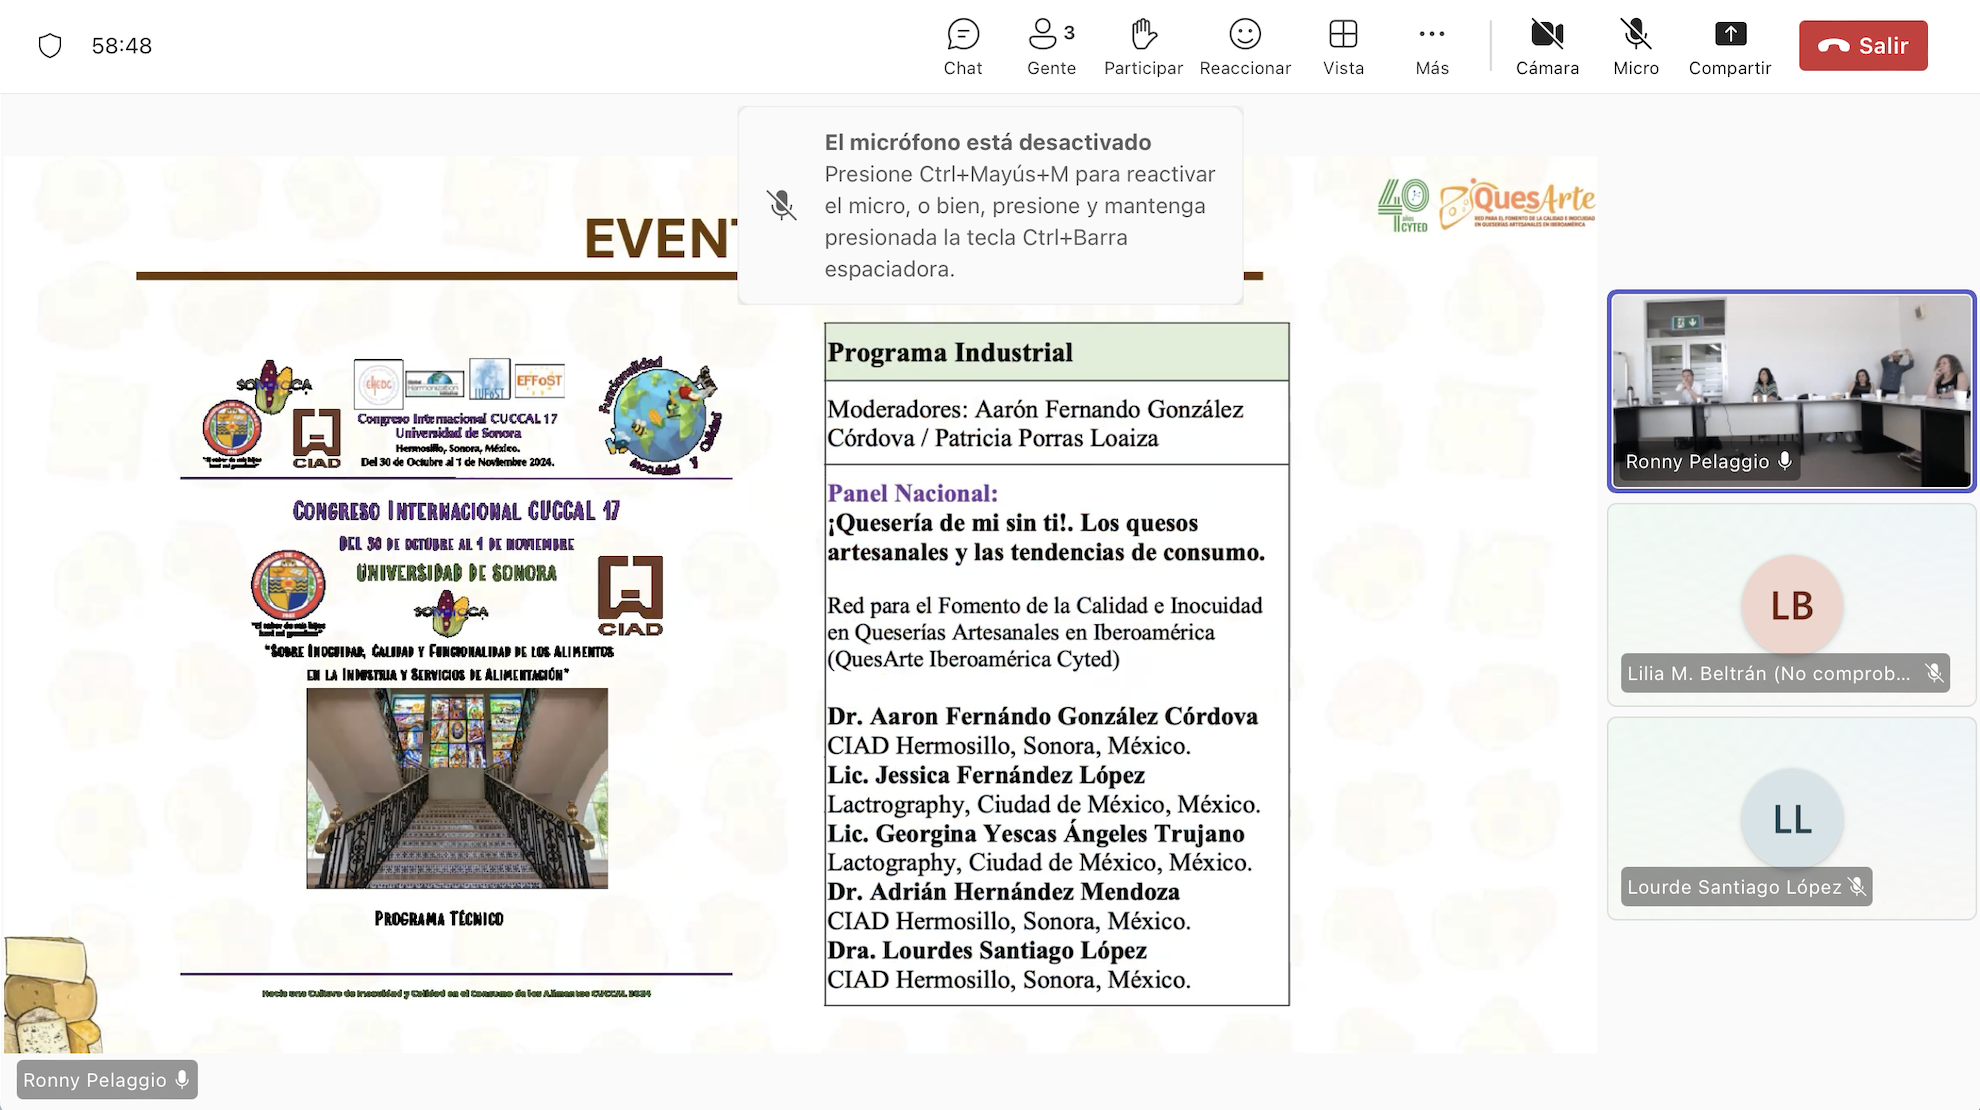
Task: Open the Gente participants list
Action: (x=1049, y=45)
